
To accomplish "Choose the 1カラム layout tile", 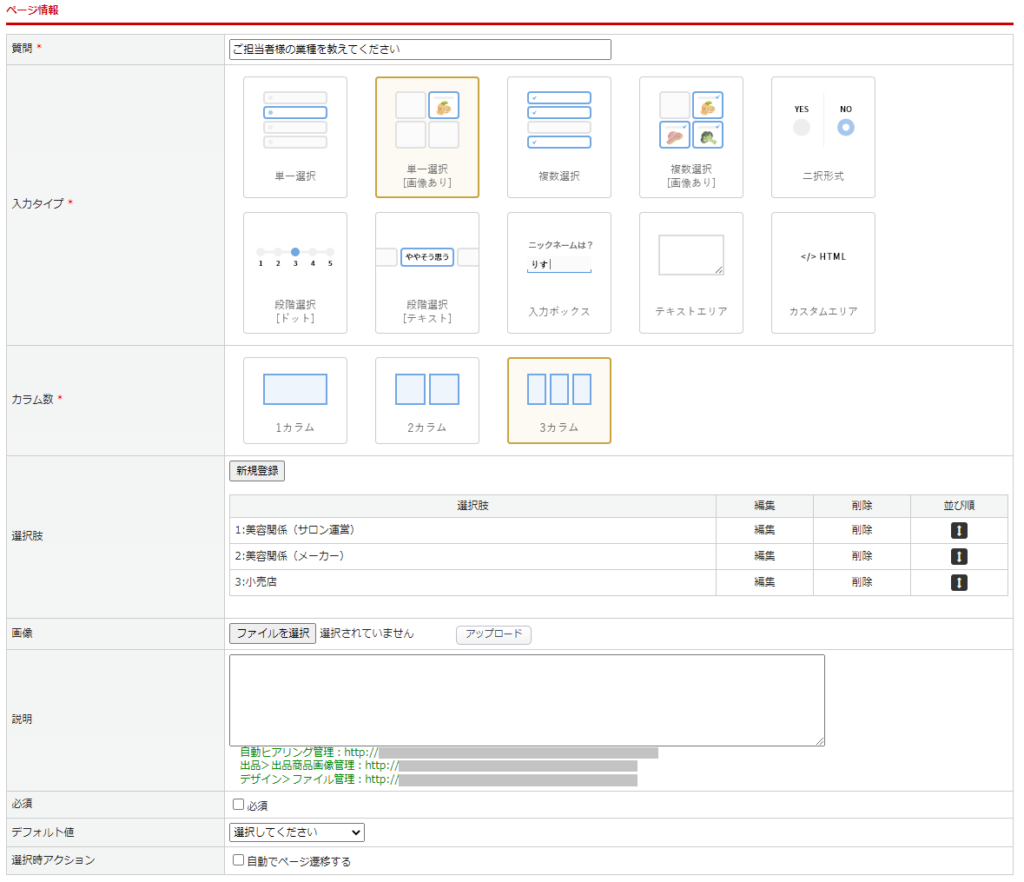I will coord(295,400).
